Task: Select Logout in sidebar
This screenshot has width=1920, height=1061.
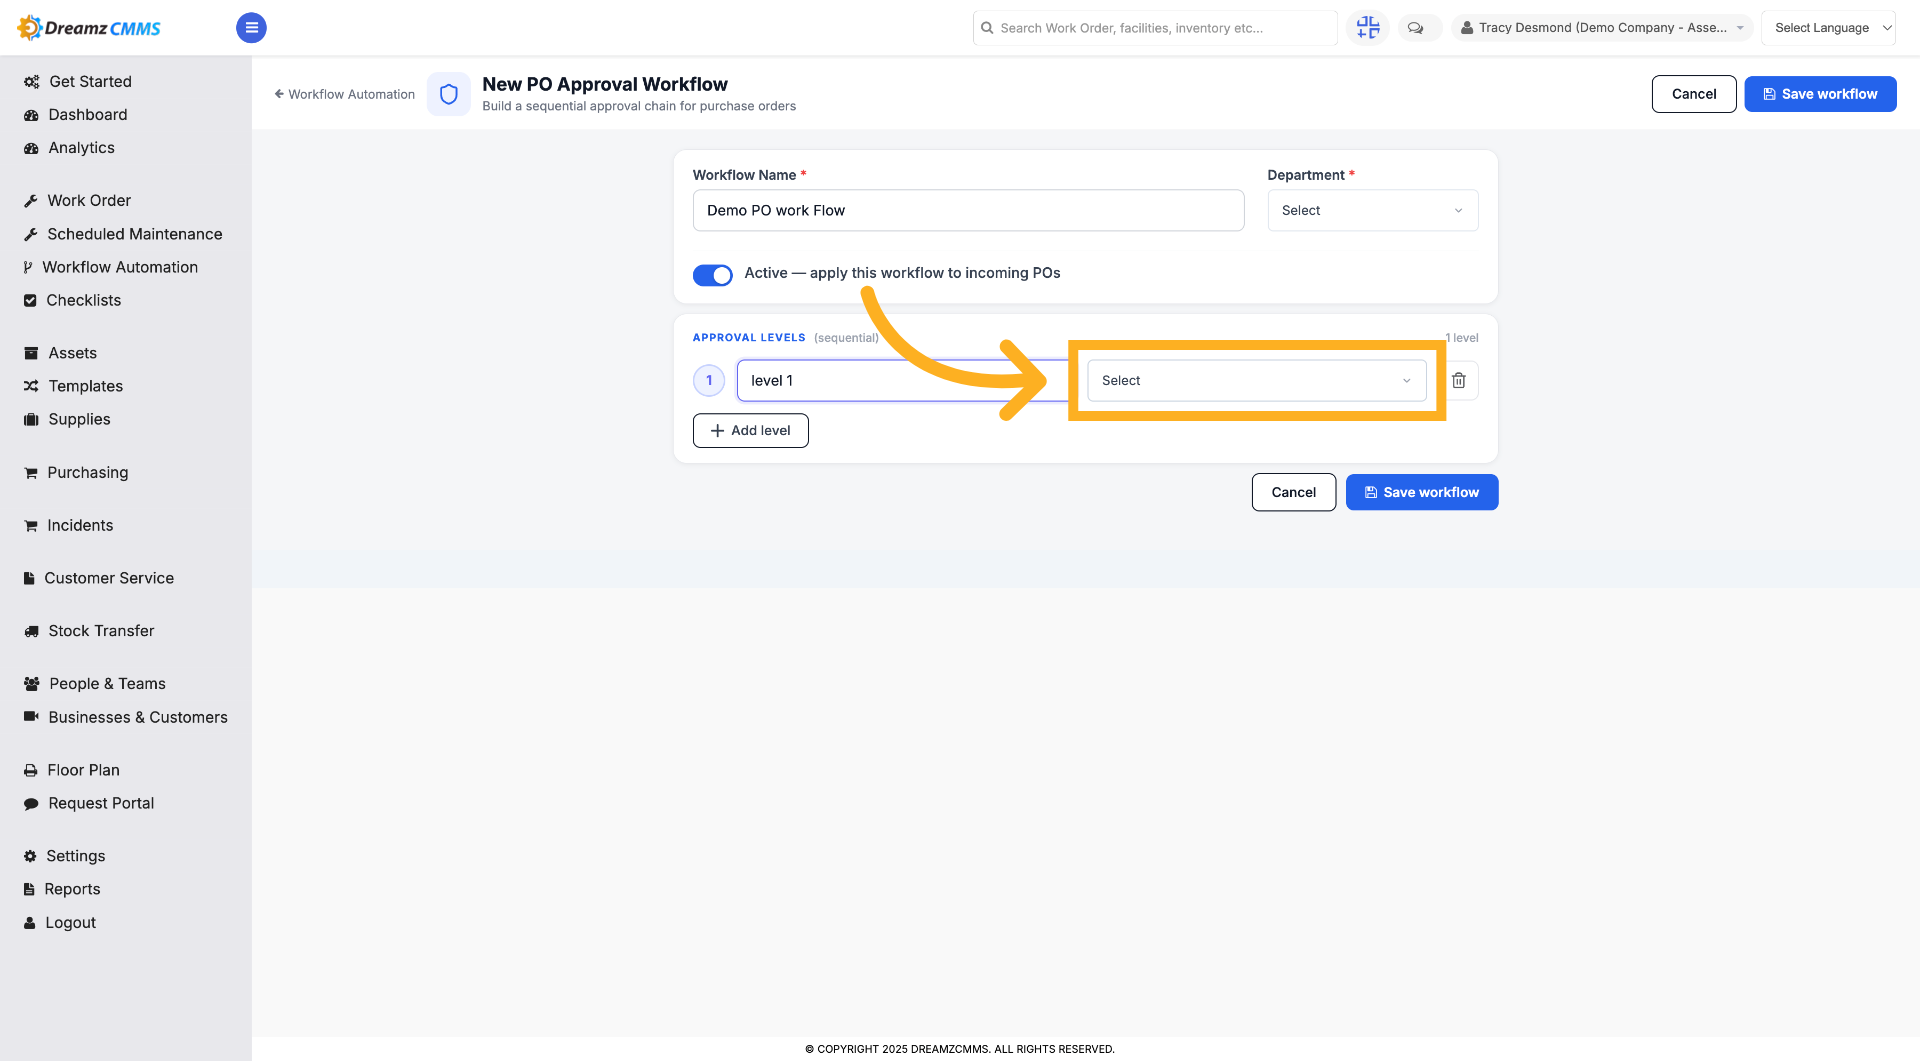Action: click(x=70, y=923)
